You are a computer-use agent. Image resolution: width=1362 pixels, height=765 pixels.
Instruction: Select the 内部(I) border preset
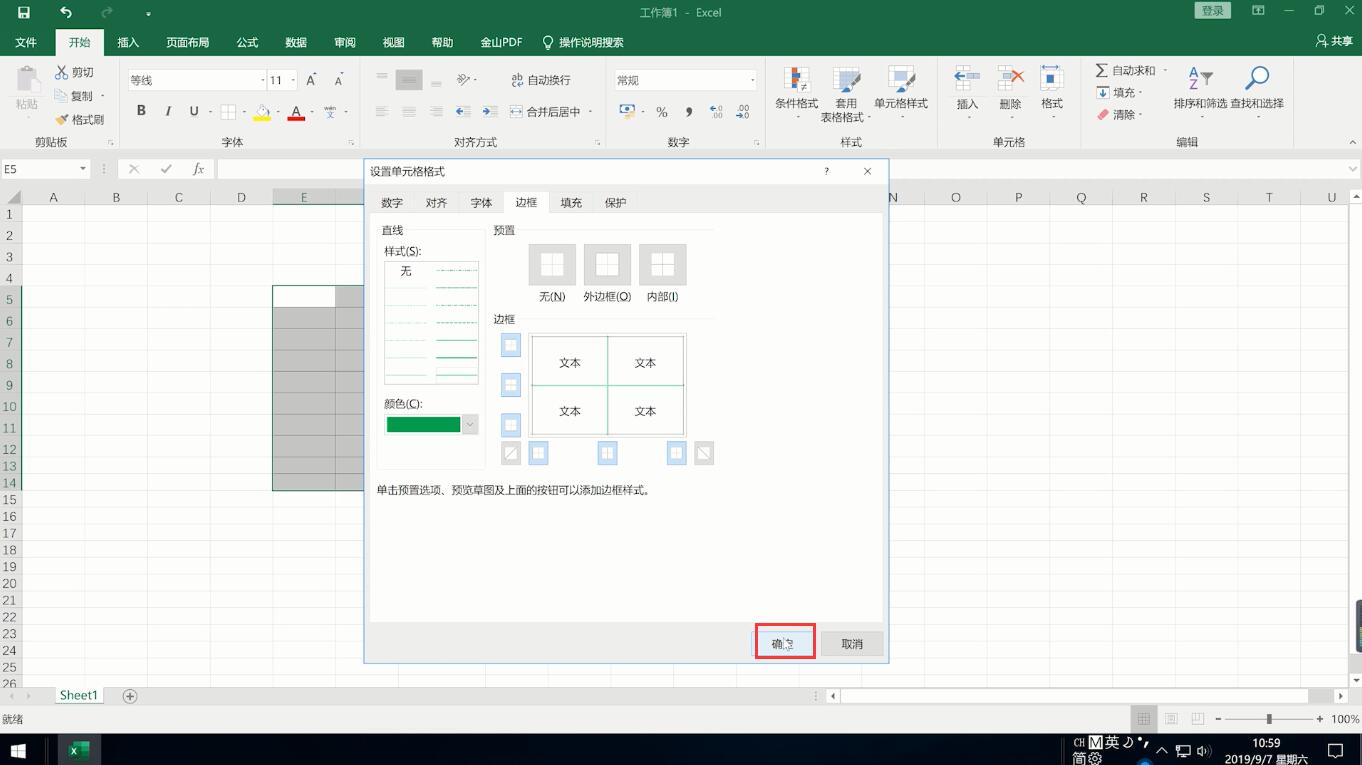662,265
